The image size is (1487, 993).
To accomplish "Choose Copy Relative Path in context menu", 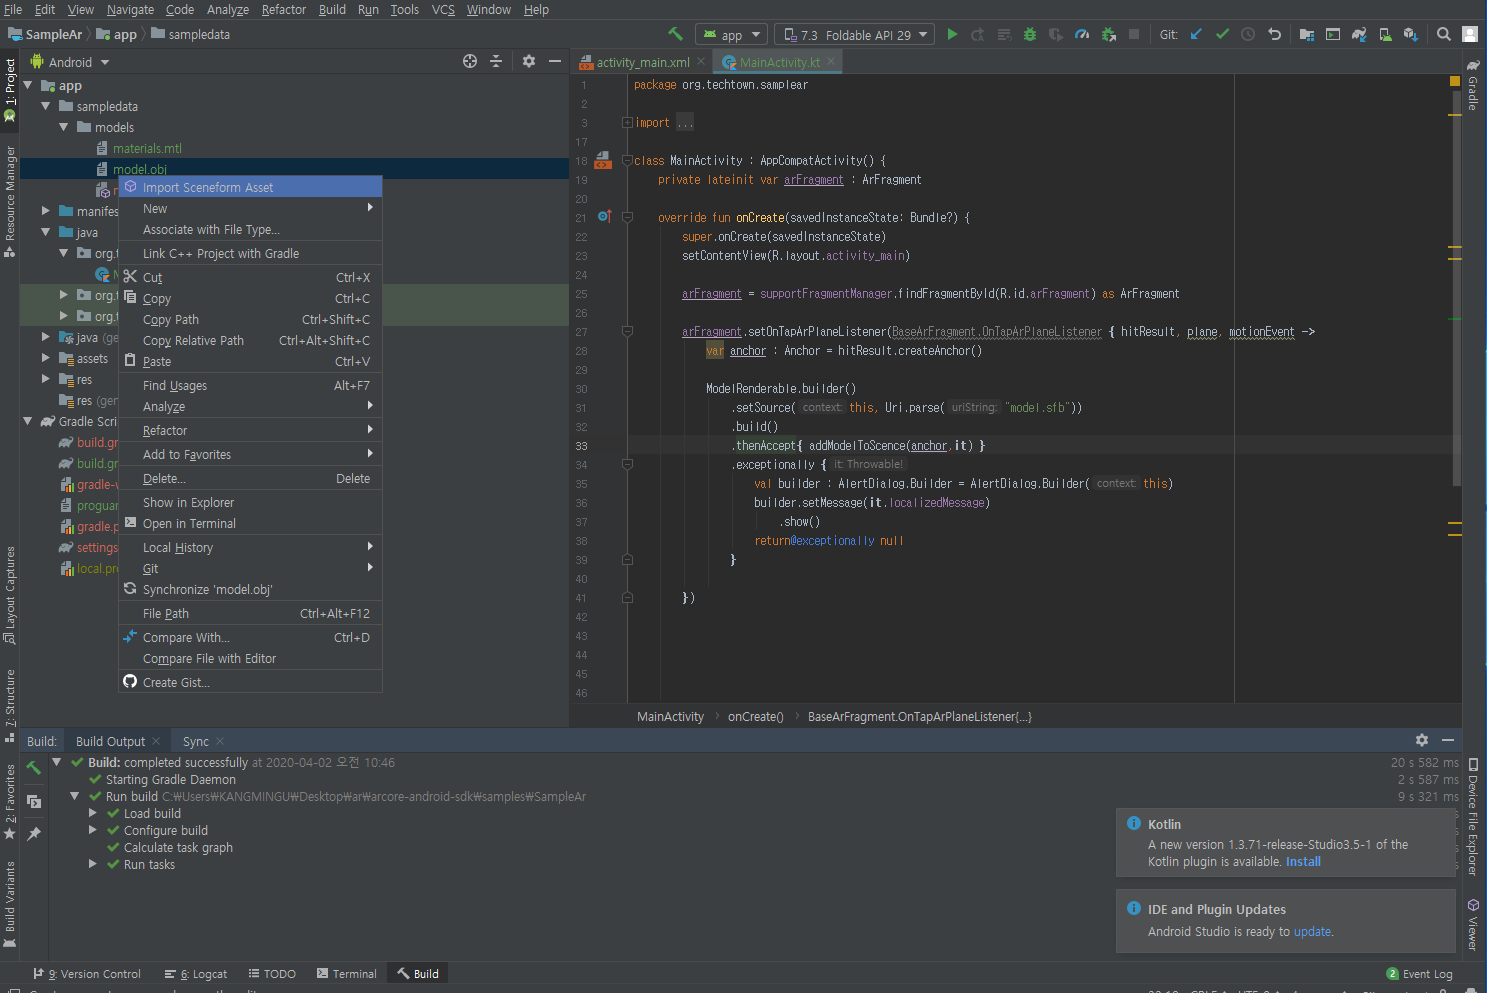I will point(250,340).
